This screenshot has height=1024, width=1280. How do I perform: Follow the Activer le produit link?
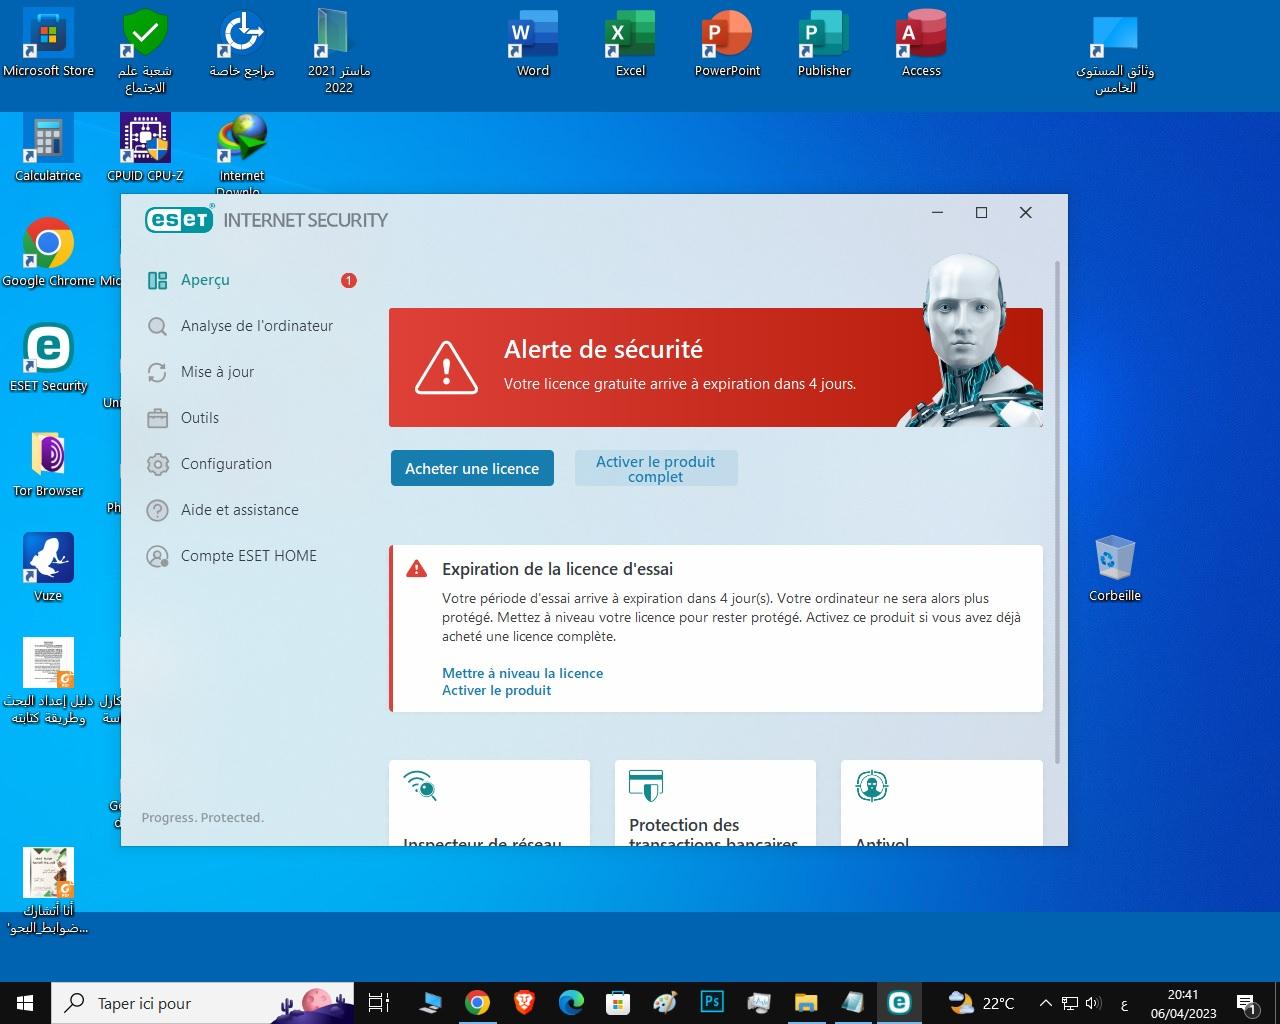pos(496,690)
